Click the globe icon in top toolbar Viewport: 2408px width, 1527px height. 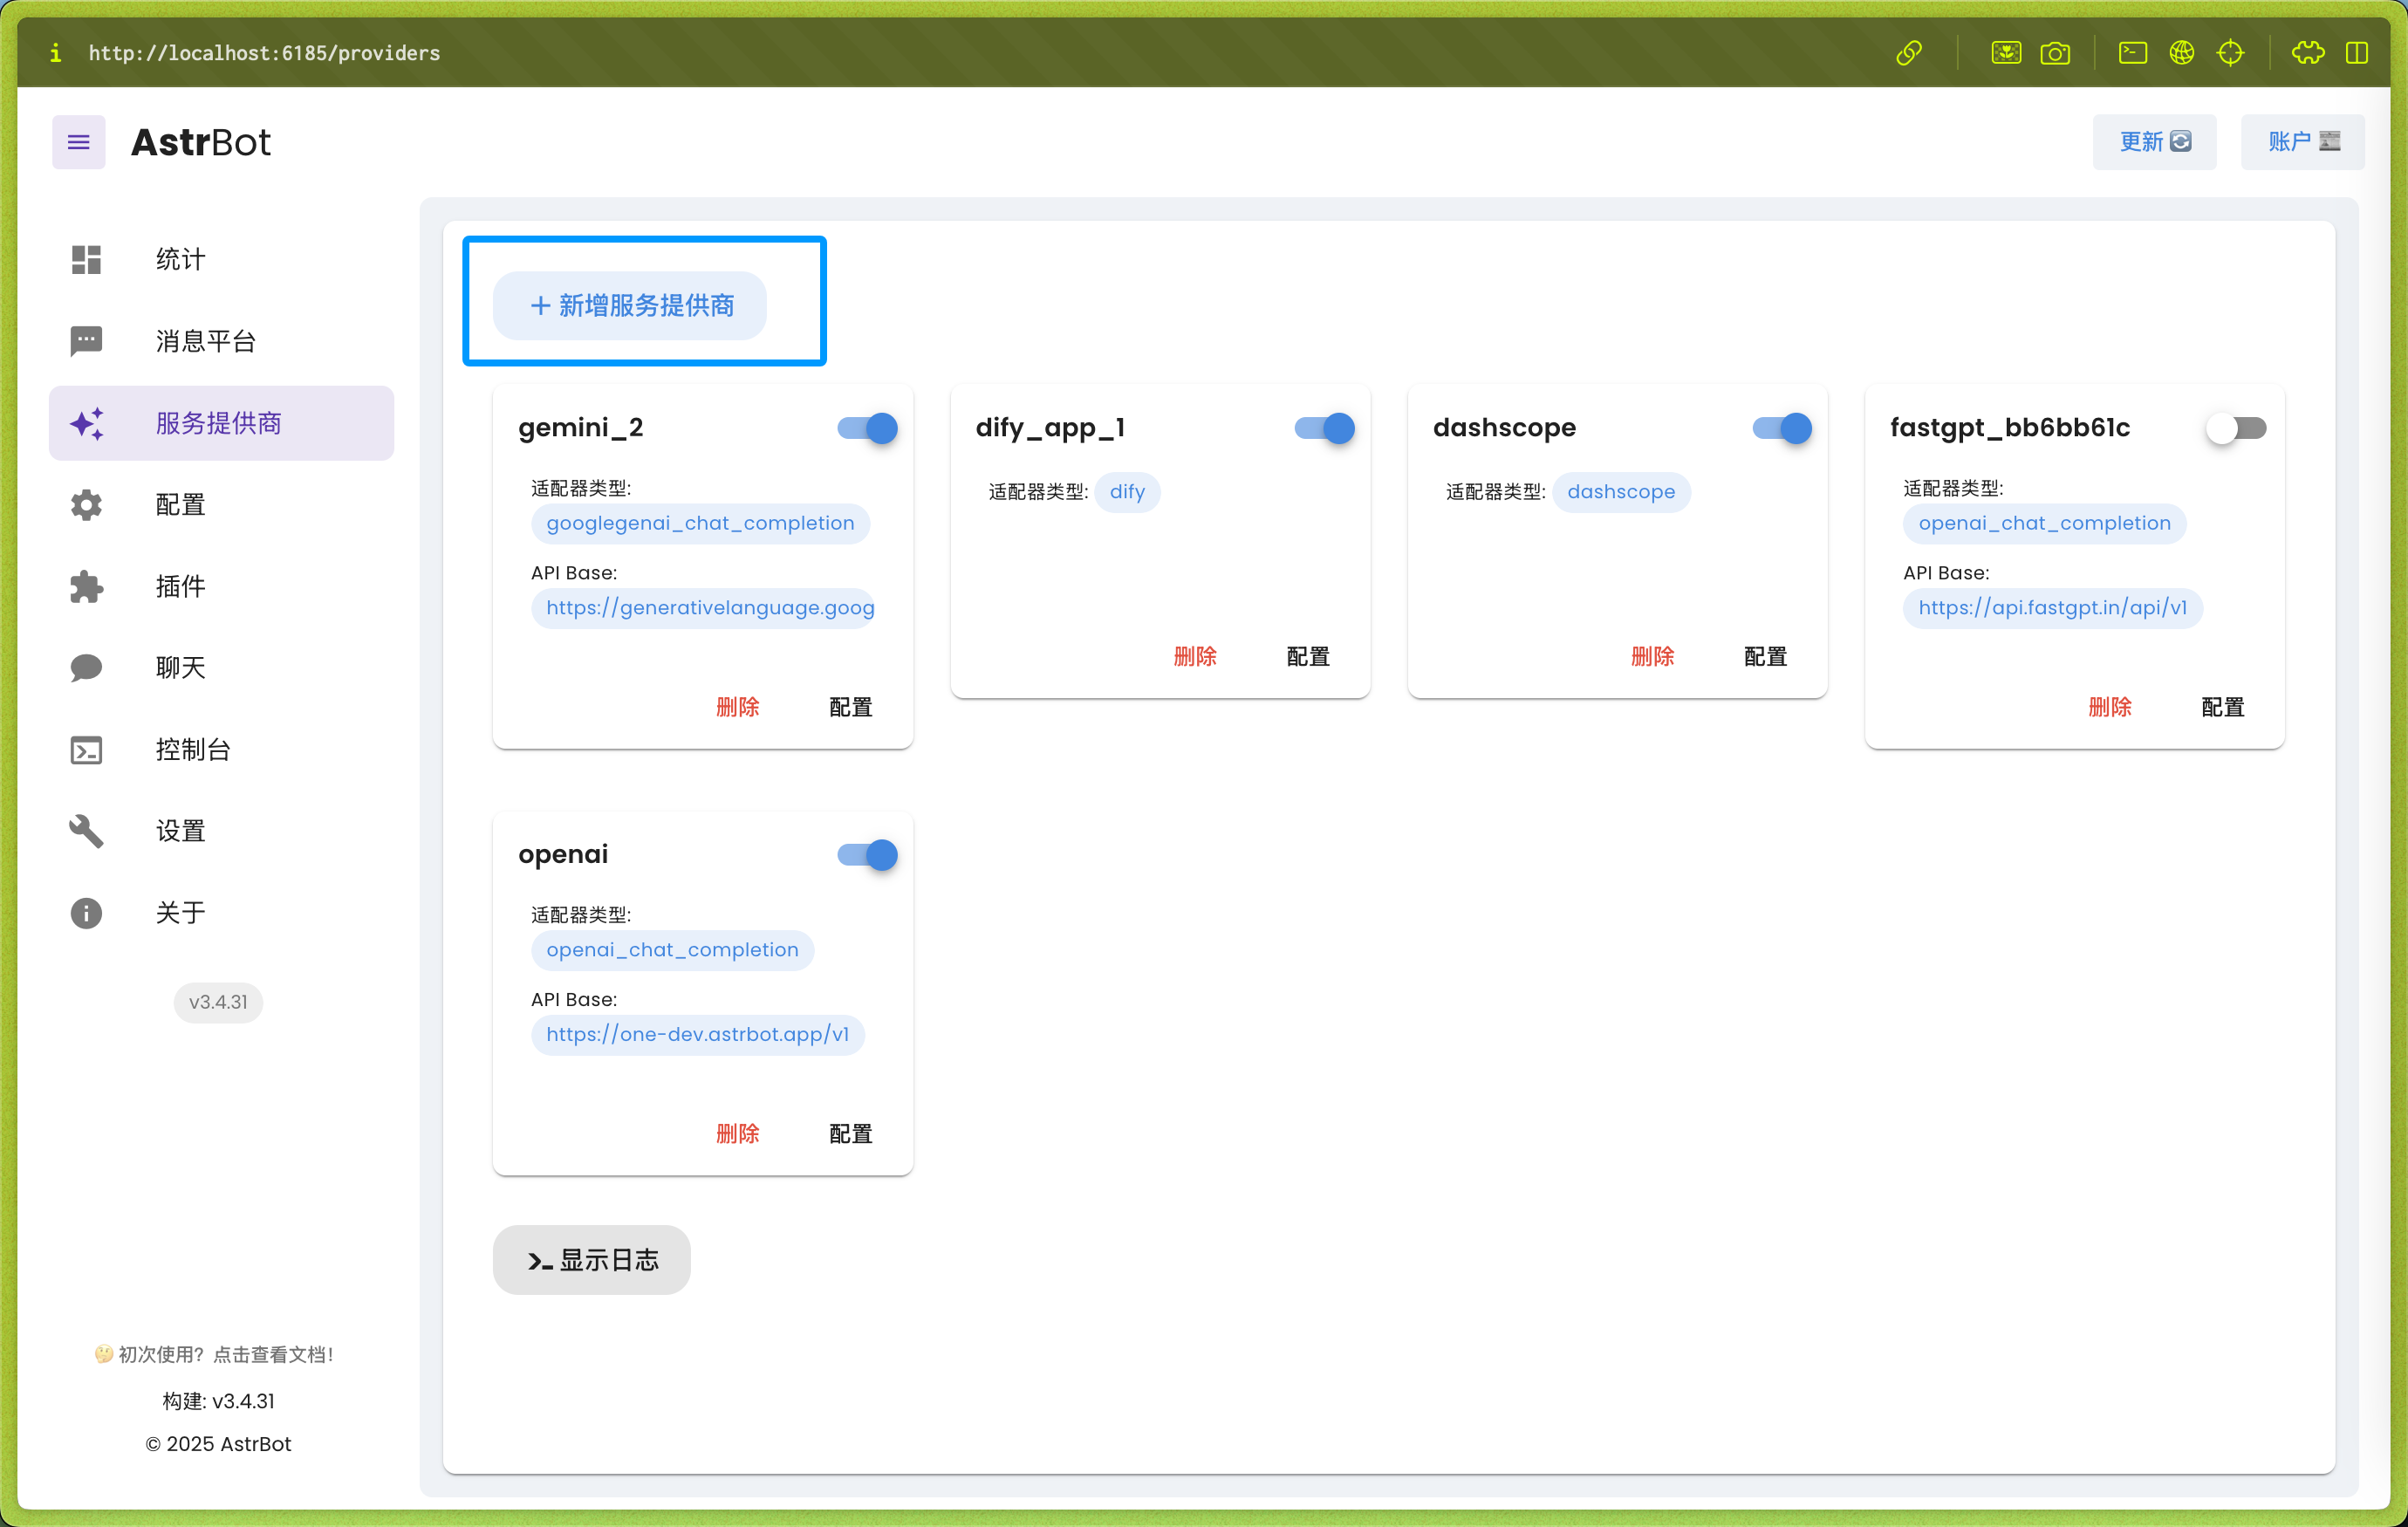2181,53
